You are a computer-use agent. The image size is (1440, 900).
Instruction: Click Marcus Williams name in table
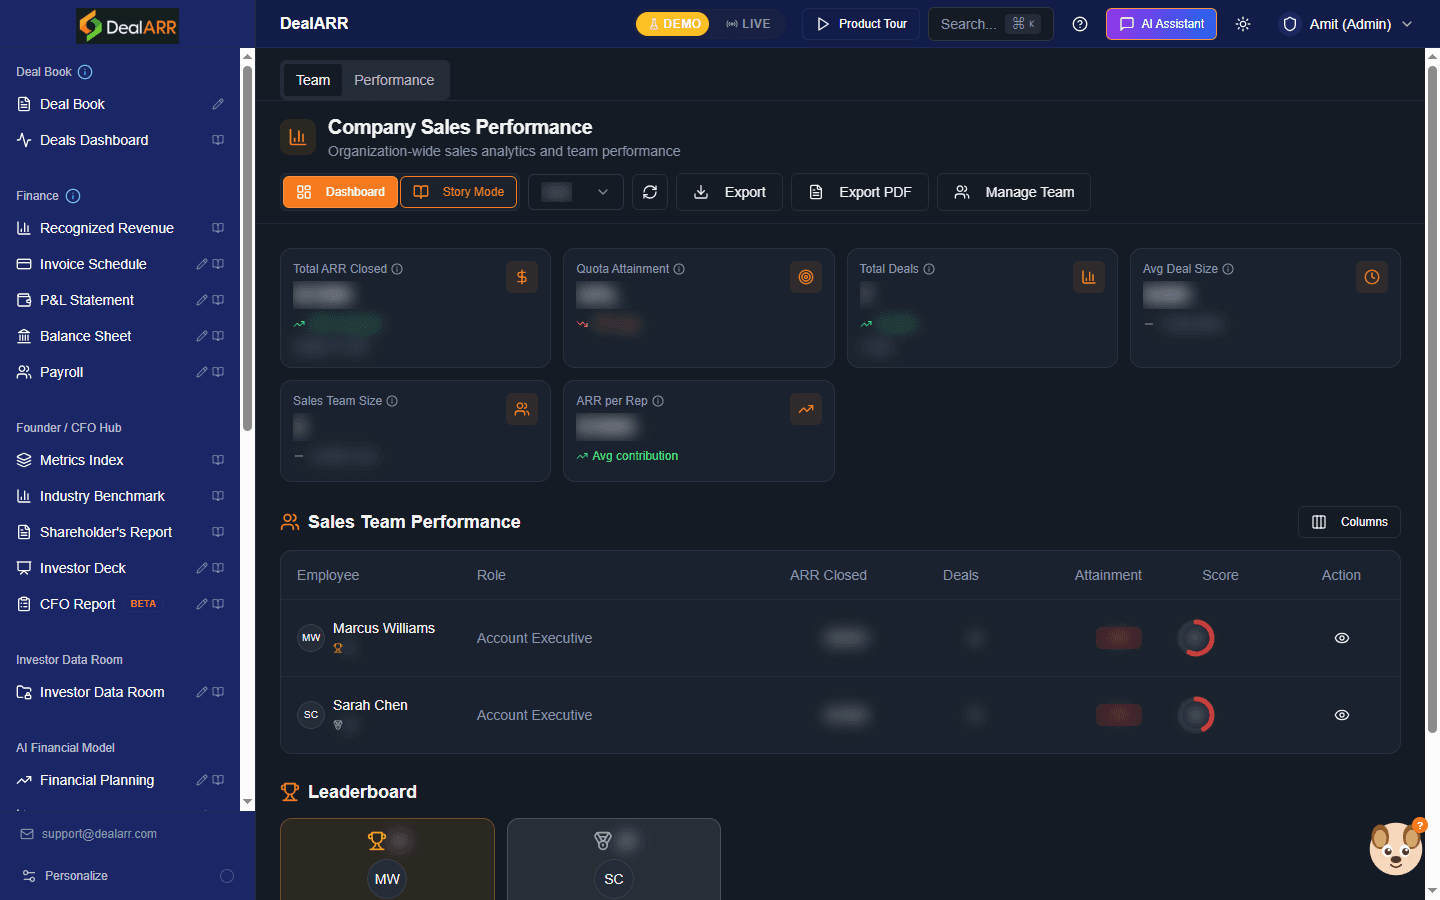[x=384, y=628]
